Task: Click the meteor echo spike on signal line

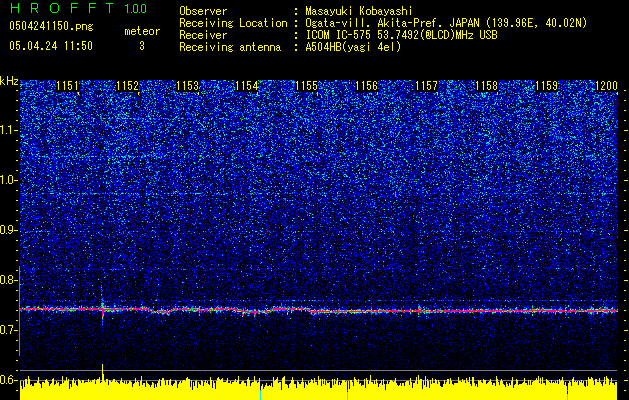Action: (x=102, y=308)
